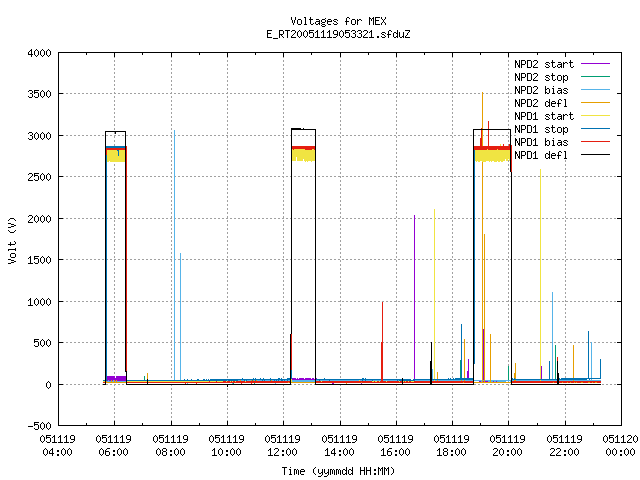The image size is (640, 480).
Task: Click the 18:00 x-axis time label
Action: click(x=451, y=452)
